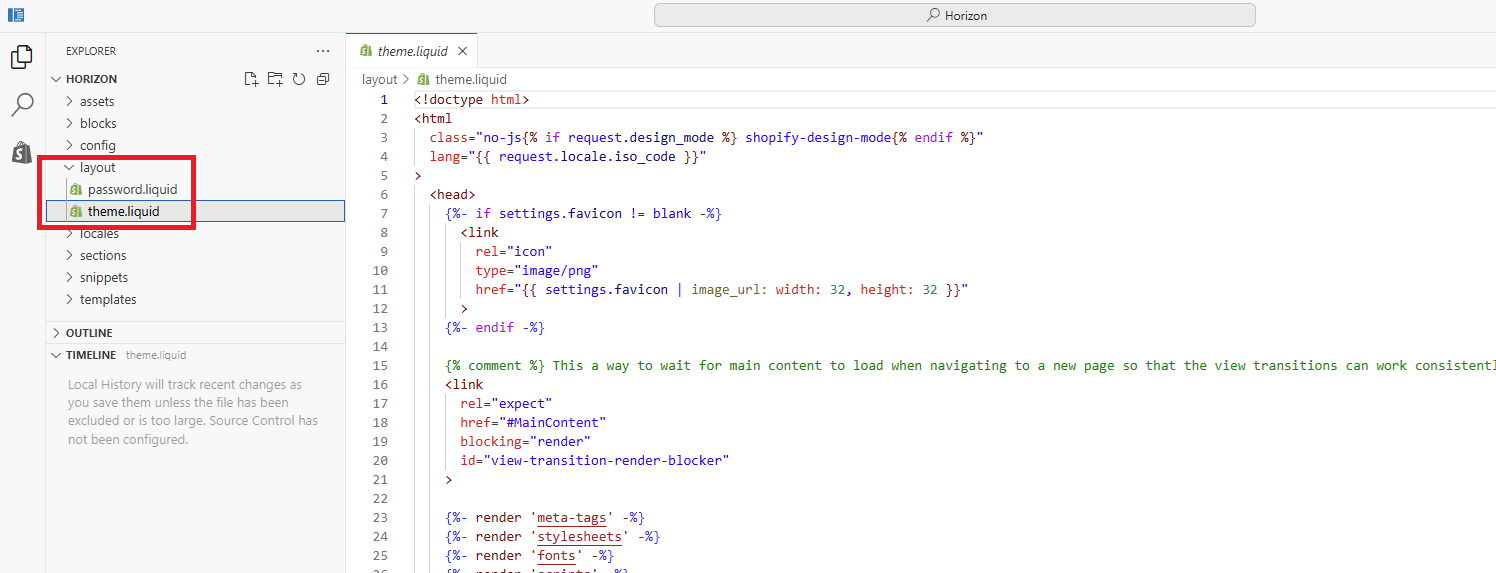Click the Local History message in Timeline
Viewport: 1496px width, 573px height.
point(193,412)
